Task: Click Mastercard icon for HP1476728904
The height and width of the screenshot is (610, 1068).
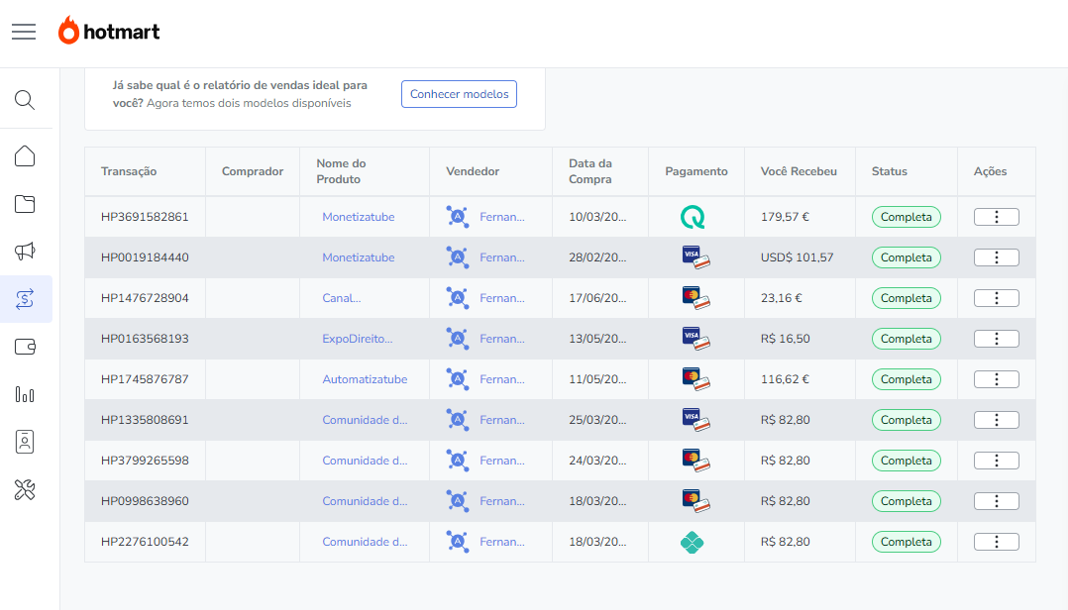Action: [695, 298]
